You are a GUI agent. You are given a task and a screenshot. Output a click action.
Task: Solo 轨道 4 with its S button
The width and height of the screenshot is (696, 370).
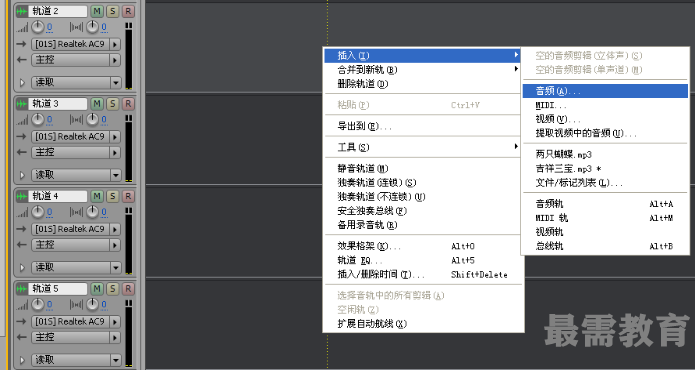point(113,196)
